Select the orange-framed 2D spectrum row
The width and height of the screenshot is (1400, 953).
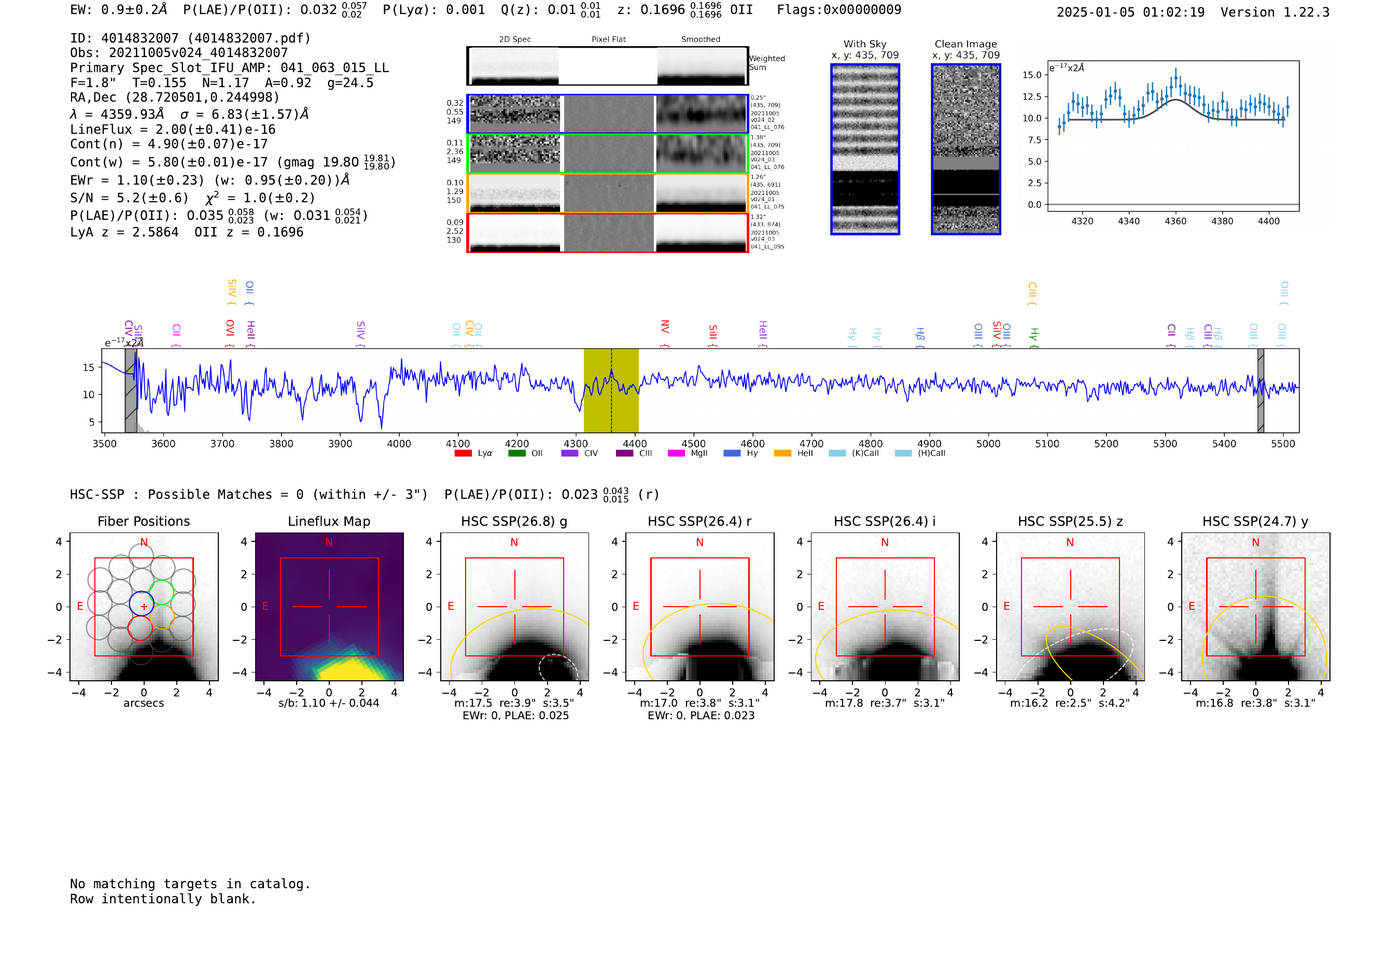click(607, 193)
